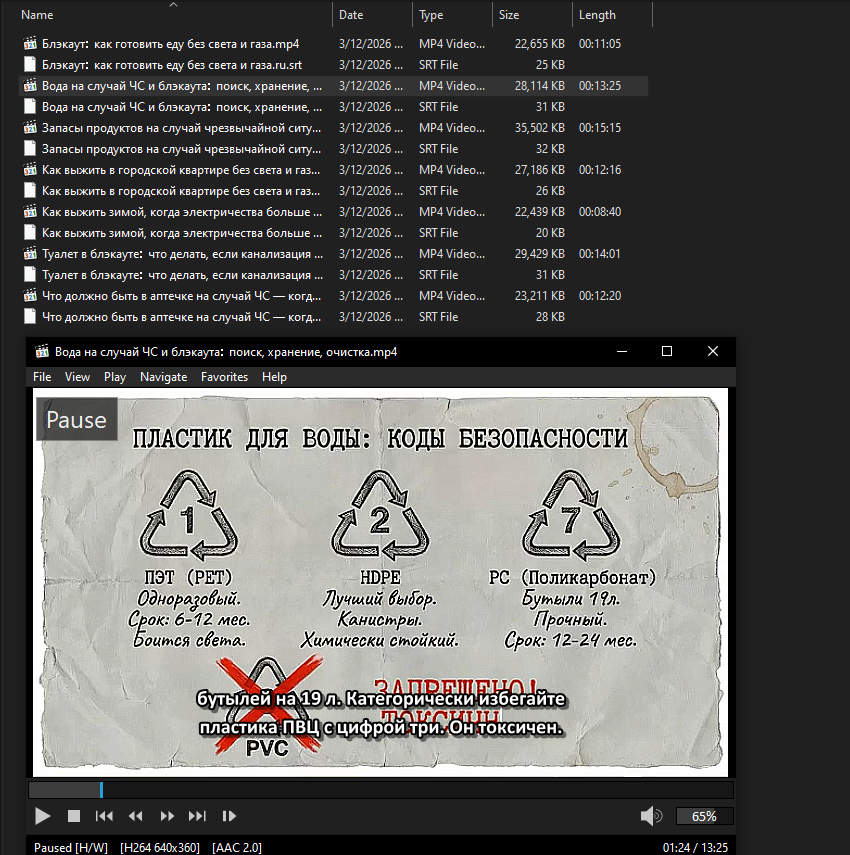Mute audio via the speaker icon

coord(651,816)
